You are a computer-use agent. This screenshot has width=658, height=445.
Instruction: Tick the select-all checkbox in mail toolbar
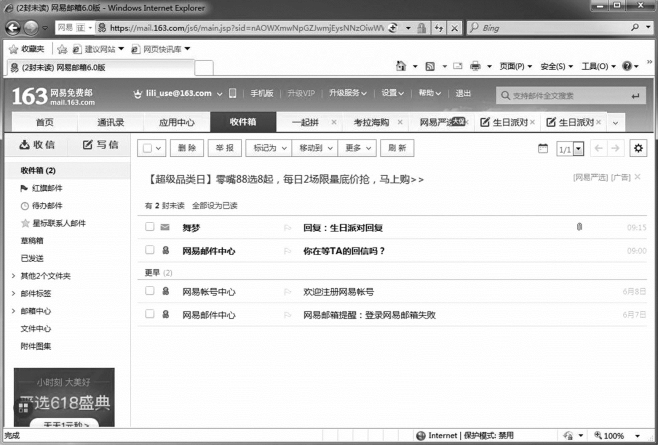147,148
